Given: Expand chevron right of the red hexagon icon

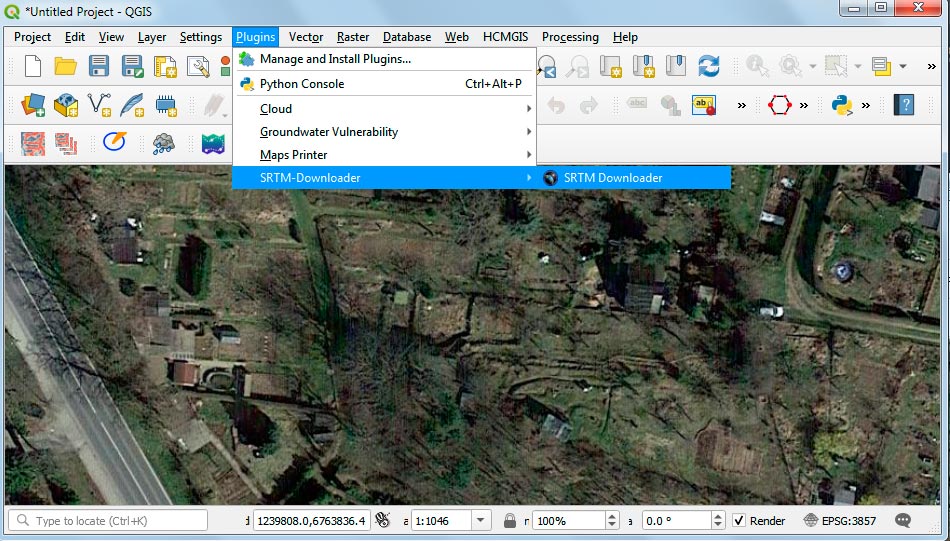Looking at the screenshot, I should (804, 105).
